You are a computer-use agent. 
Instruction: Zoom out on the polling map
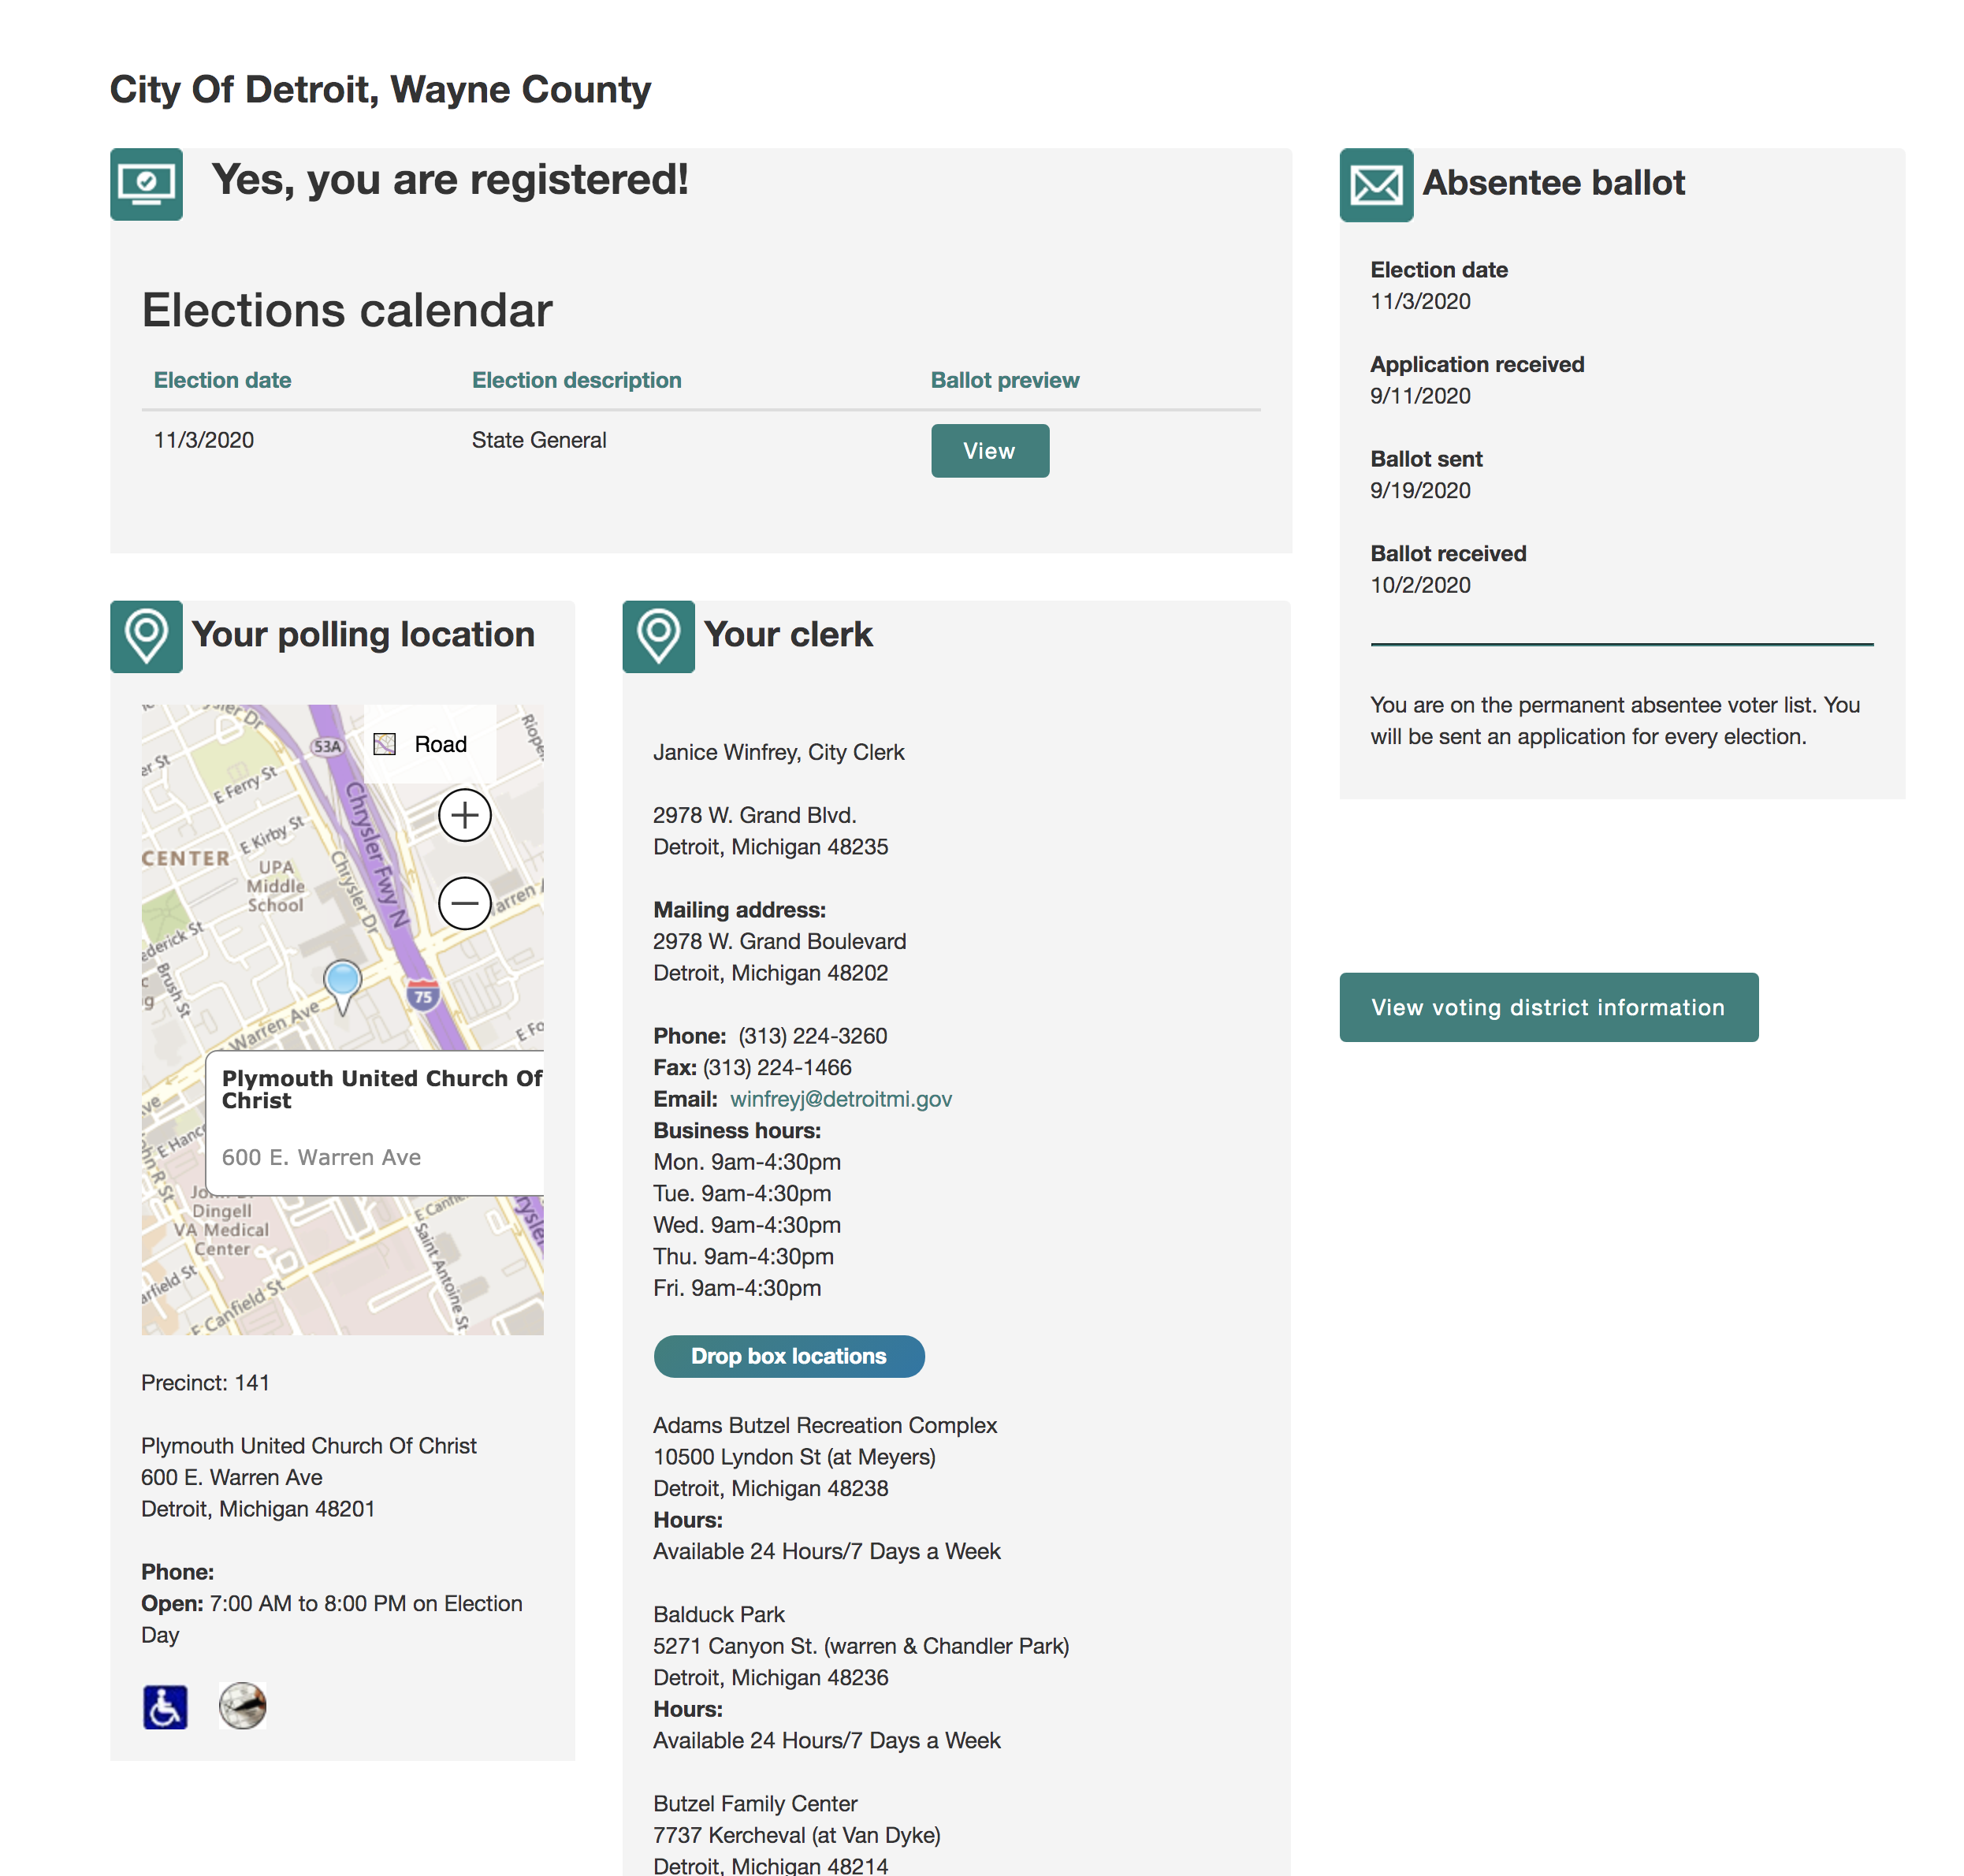tap(464, 903)
